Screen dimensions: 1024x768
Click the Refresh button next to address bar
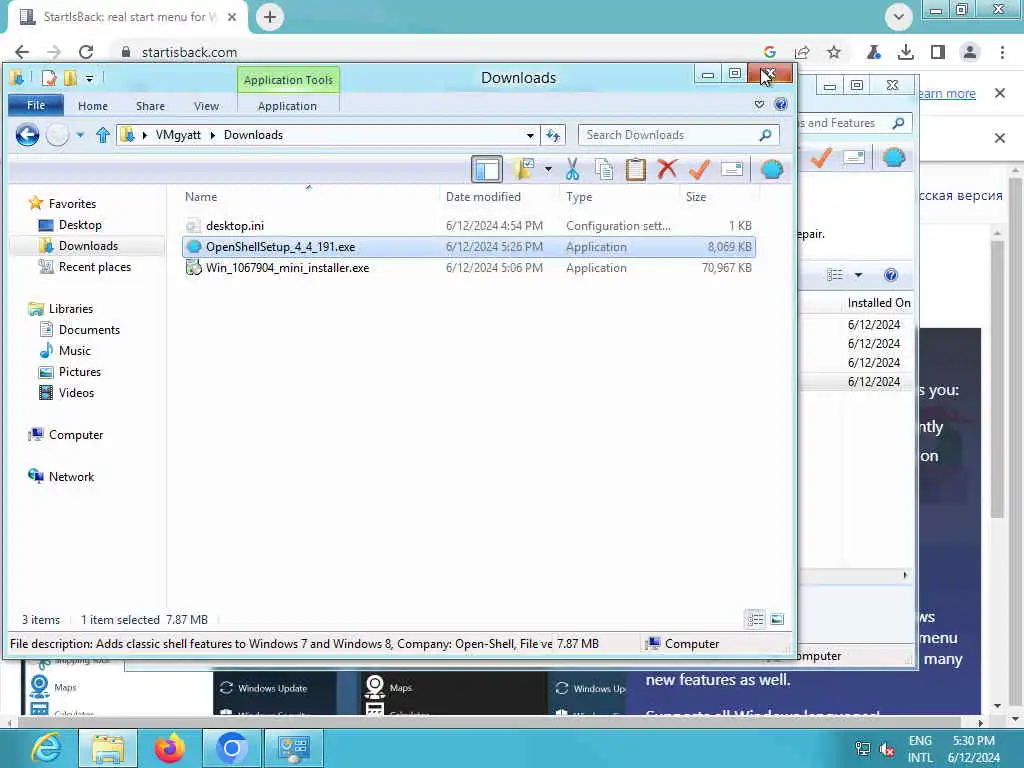pos(553,135)
